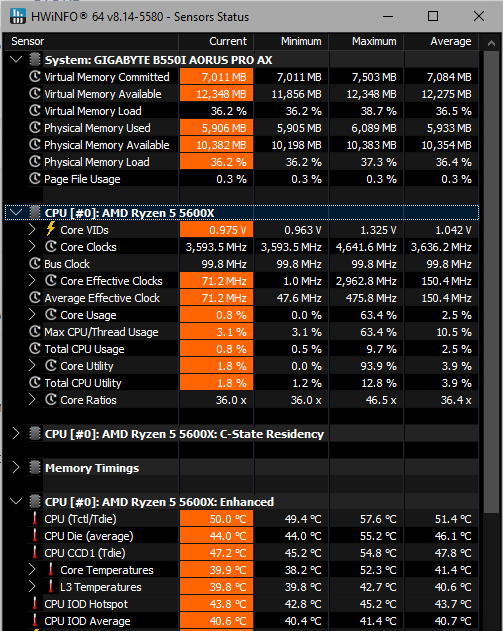Click thermometer icon of CPU (Tctl/Tdie)

pos(35,518)
